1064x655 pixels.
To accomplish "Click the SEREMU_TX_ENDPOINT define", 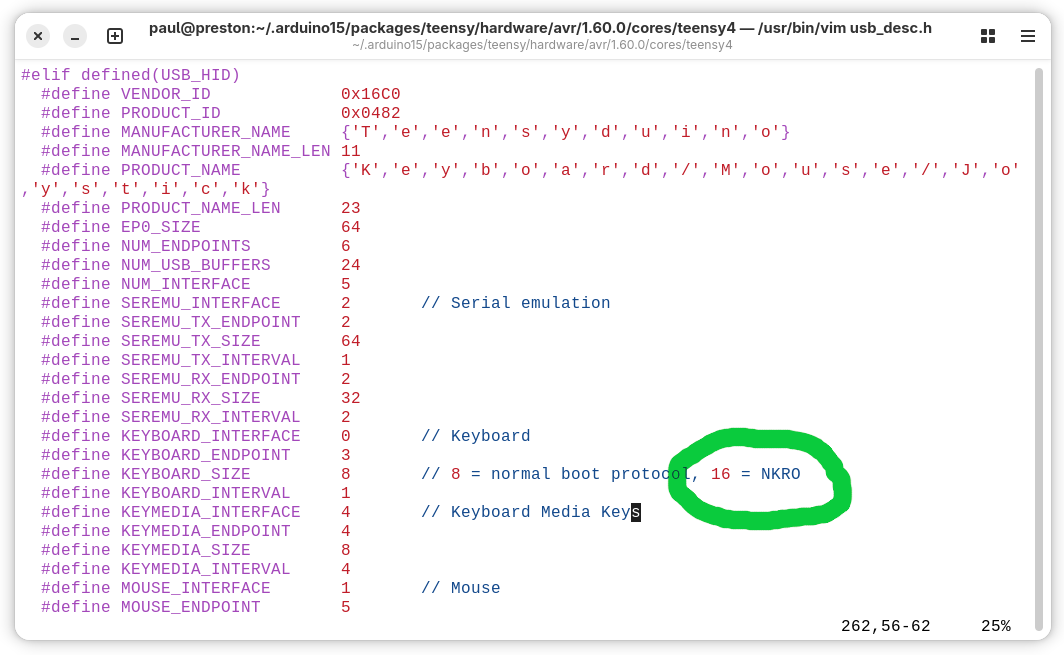I will pyautogui.click(x=170, y=322).
